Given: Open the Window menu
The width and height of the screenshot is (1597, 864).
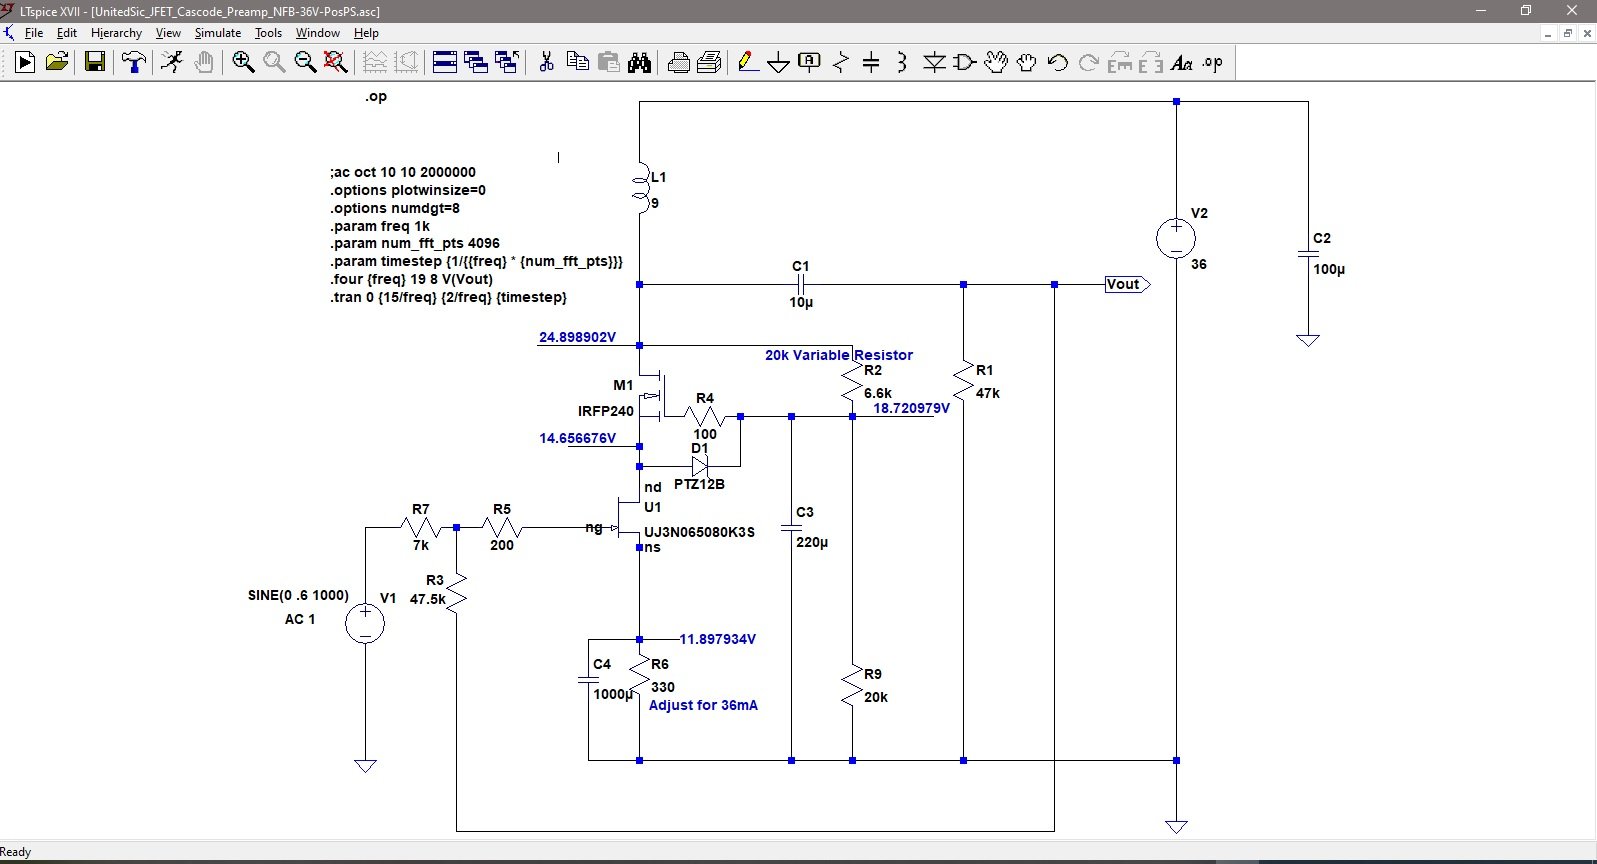Looking at the screenshot, I should pos(318,33).
